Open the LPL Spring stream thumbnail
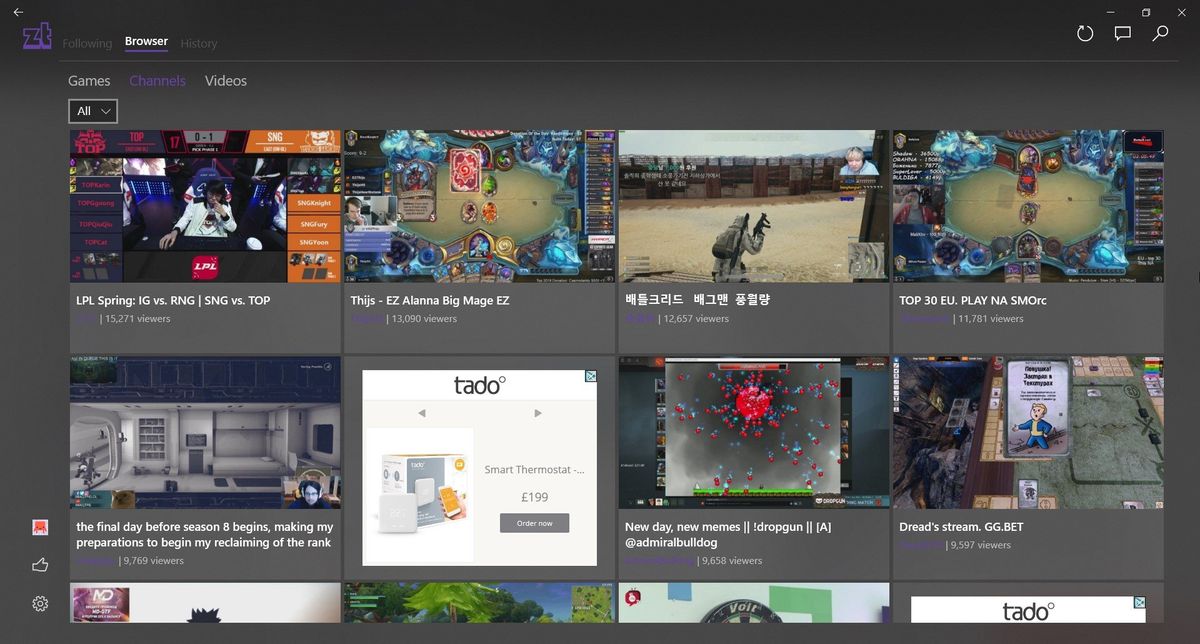The image size is (1200, 644). [x=205, y=206]
